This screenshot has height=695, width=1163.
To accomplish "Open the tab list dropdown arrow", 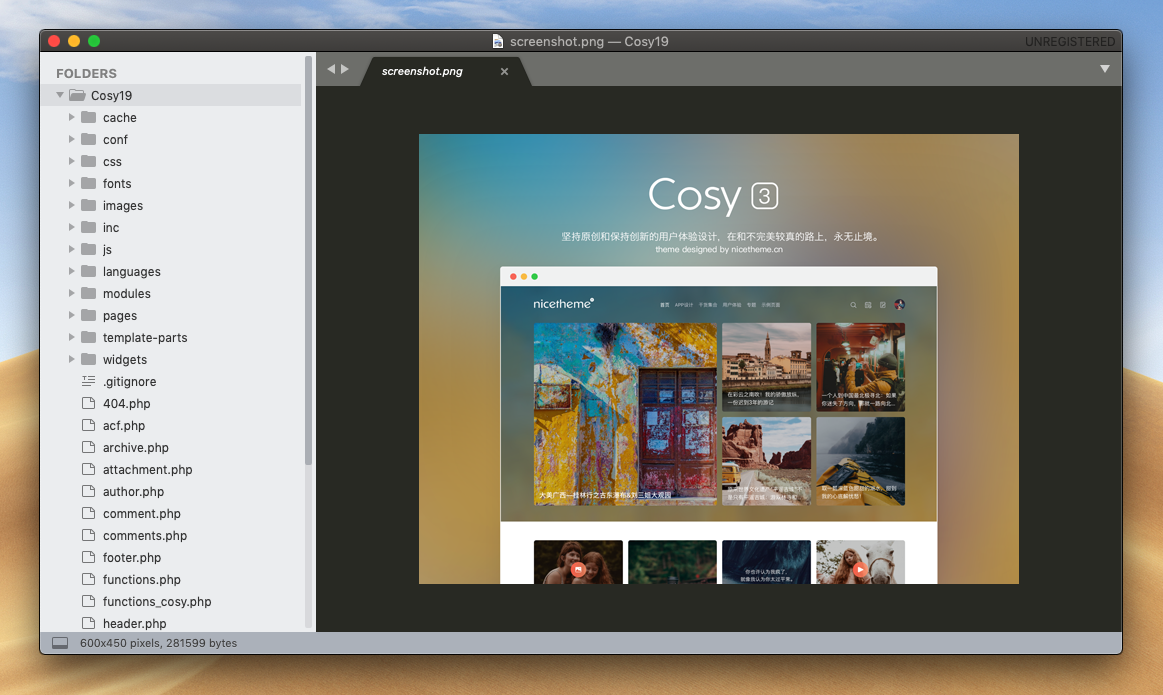I will click(1105, 69).
